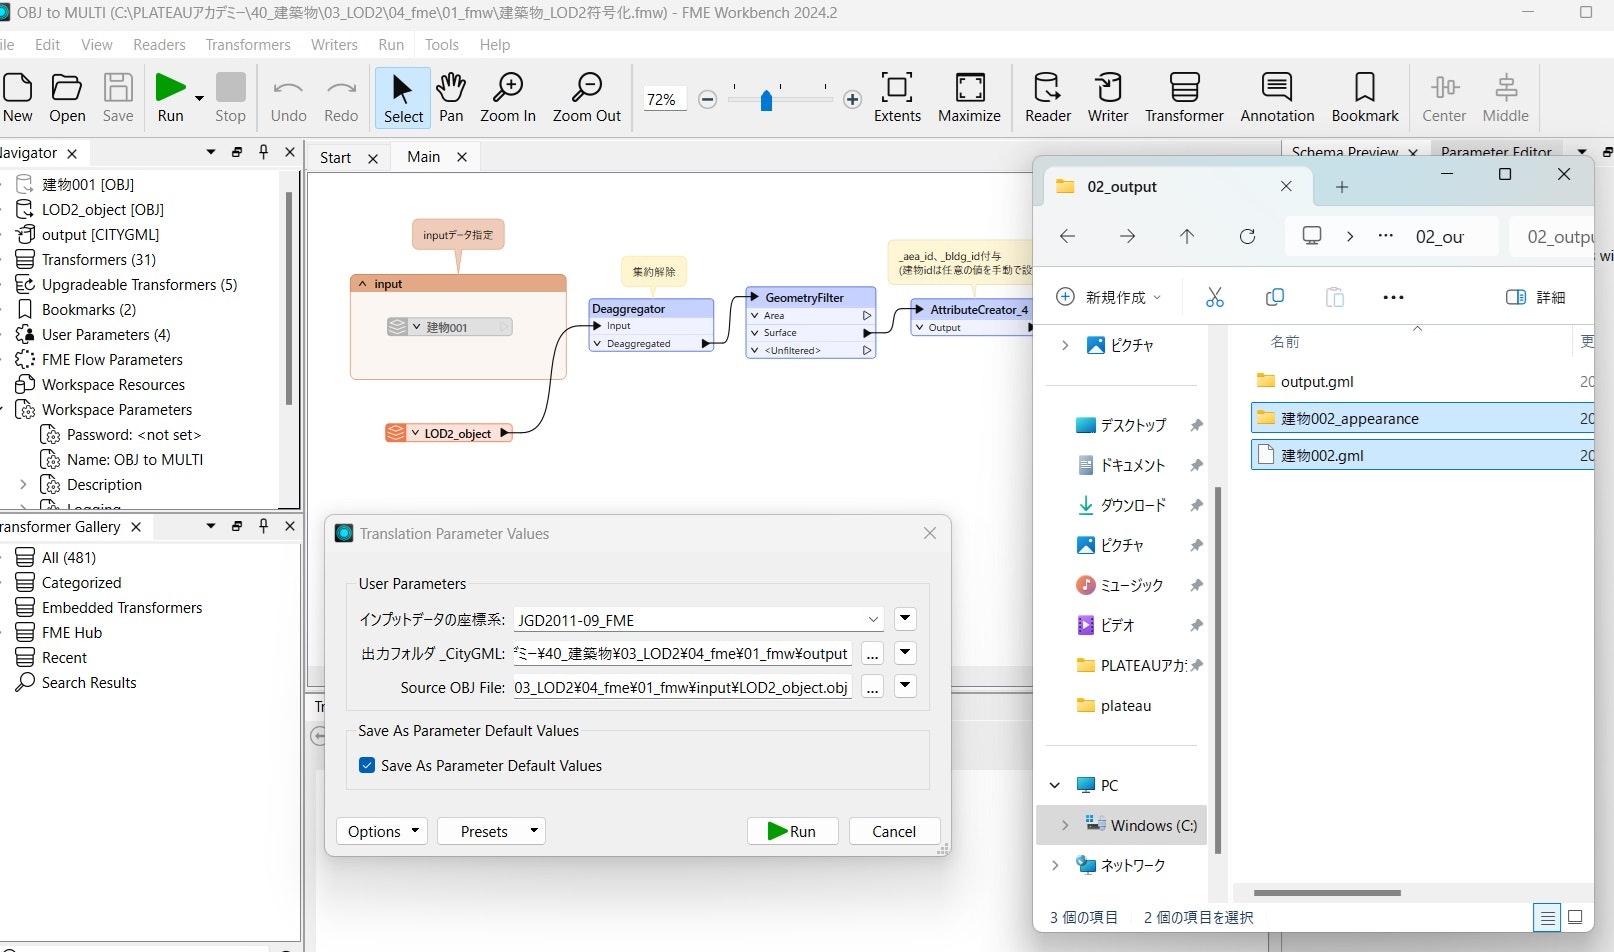Add a Reader to the workspace
Image resolution: width=1614 pixels, height=952 pixels.
click(x=1048, y=98)
